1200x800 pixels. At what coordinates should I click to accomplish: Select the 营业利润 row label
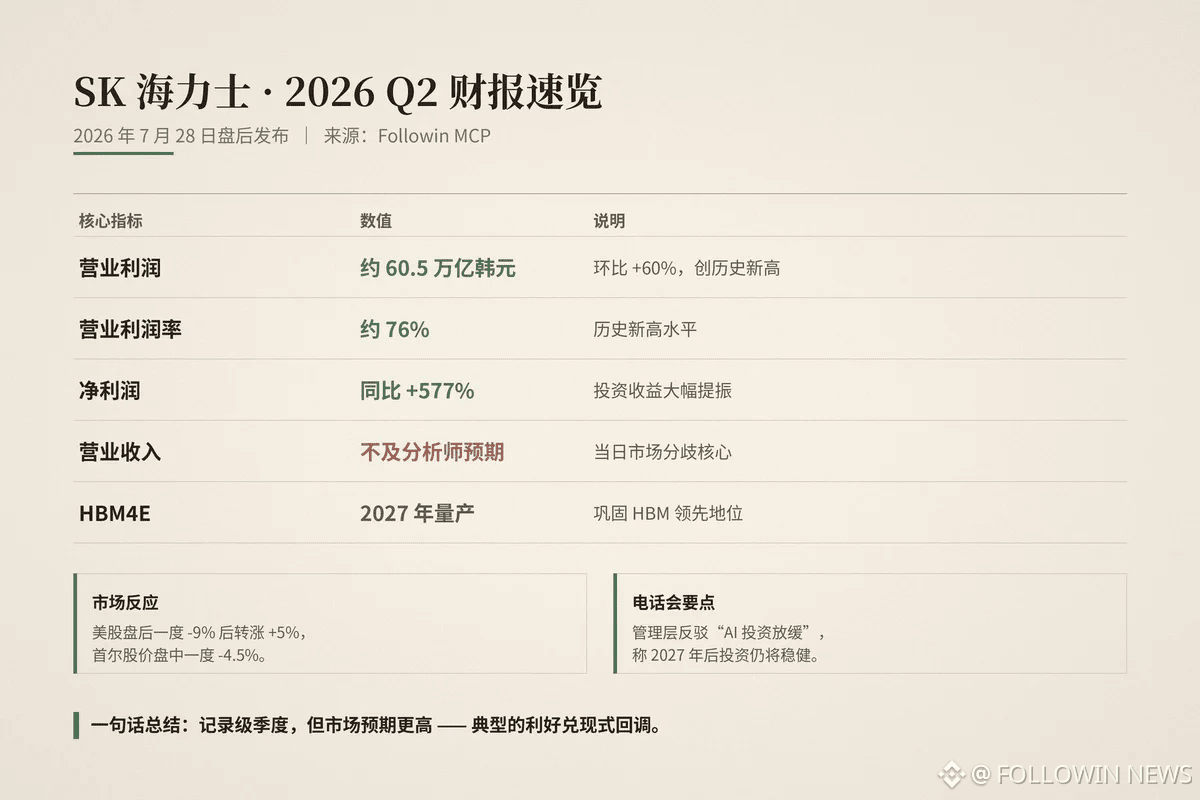tap(120, 268)
